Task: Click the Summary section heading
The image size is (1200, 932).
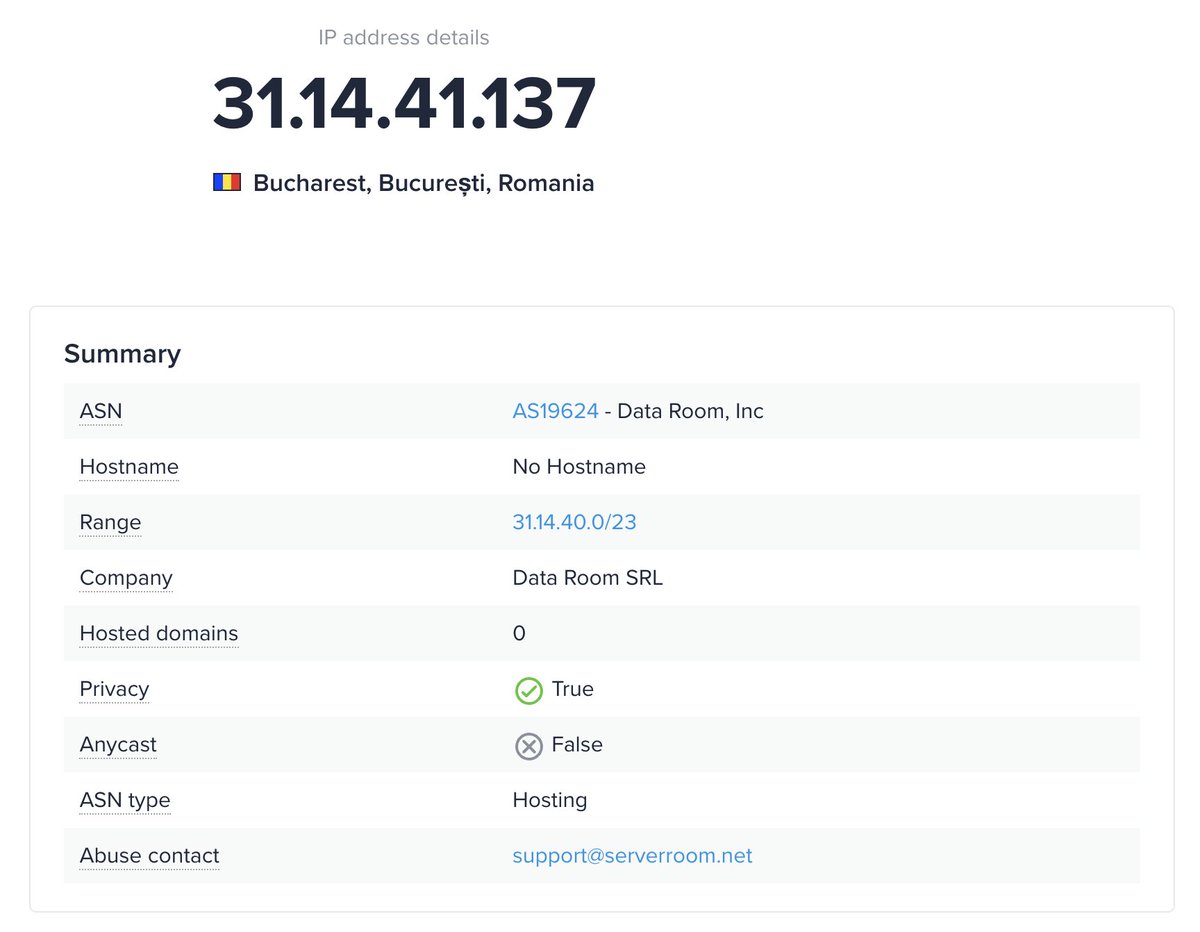Action: (x=122, y=354)
